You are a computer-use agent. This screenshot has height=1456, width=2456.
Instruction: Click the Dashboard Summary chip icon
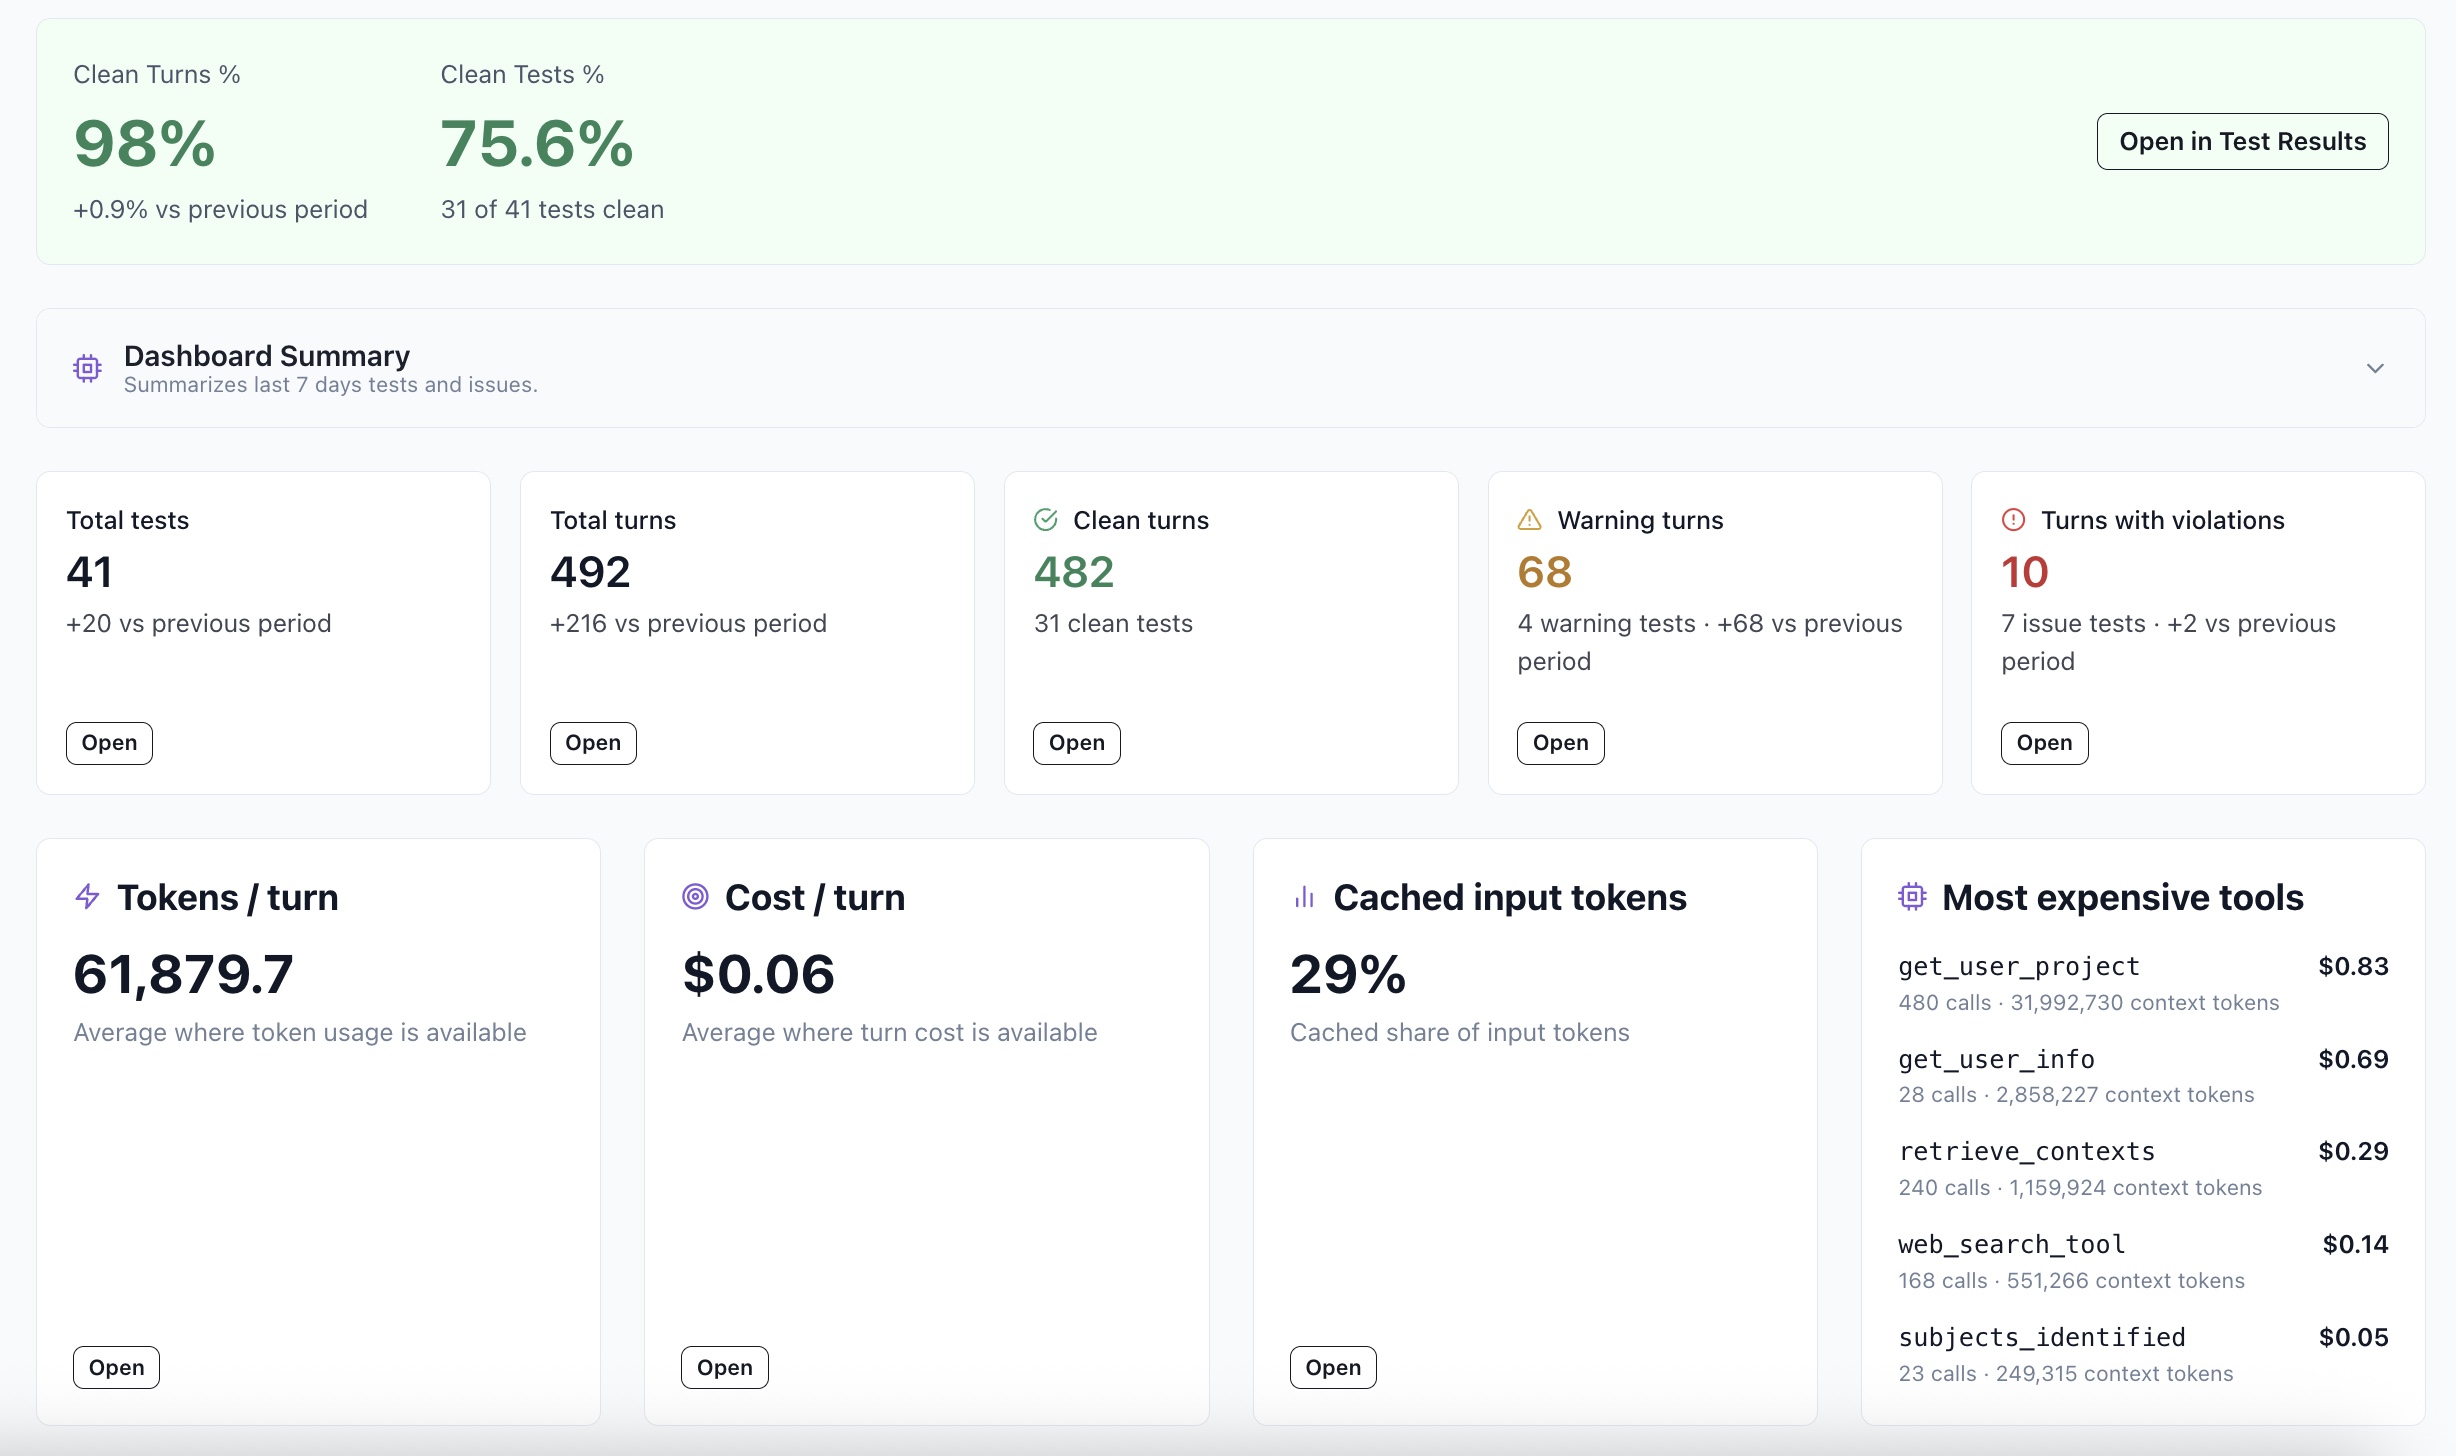pyautogui.click(x=87, y=368)
